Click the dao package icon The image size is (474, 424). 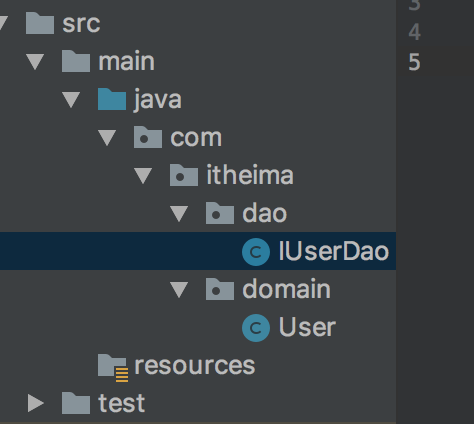pos(220,213)
